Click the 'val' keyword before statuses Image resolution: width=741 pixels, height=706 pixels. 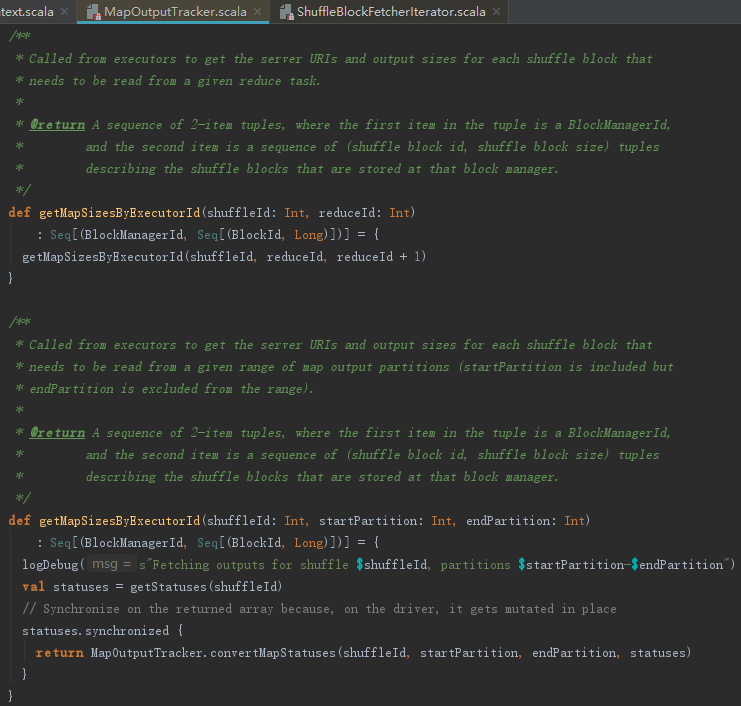point(34,587)
